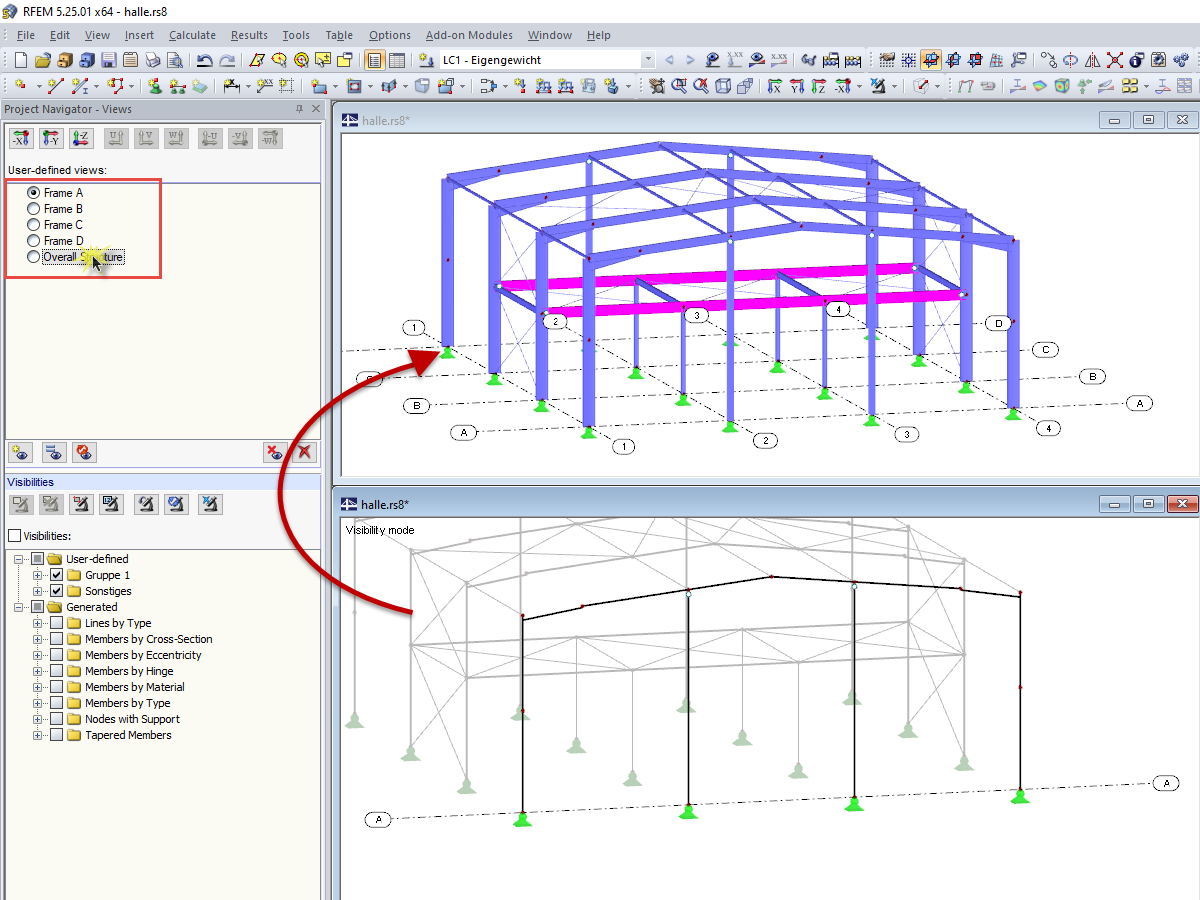Expand the Members by Eccentricity node

38,655
